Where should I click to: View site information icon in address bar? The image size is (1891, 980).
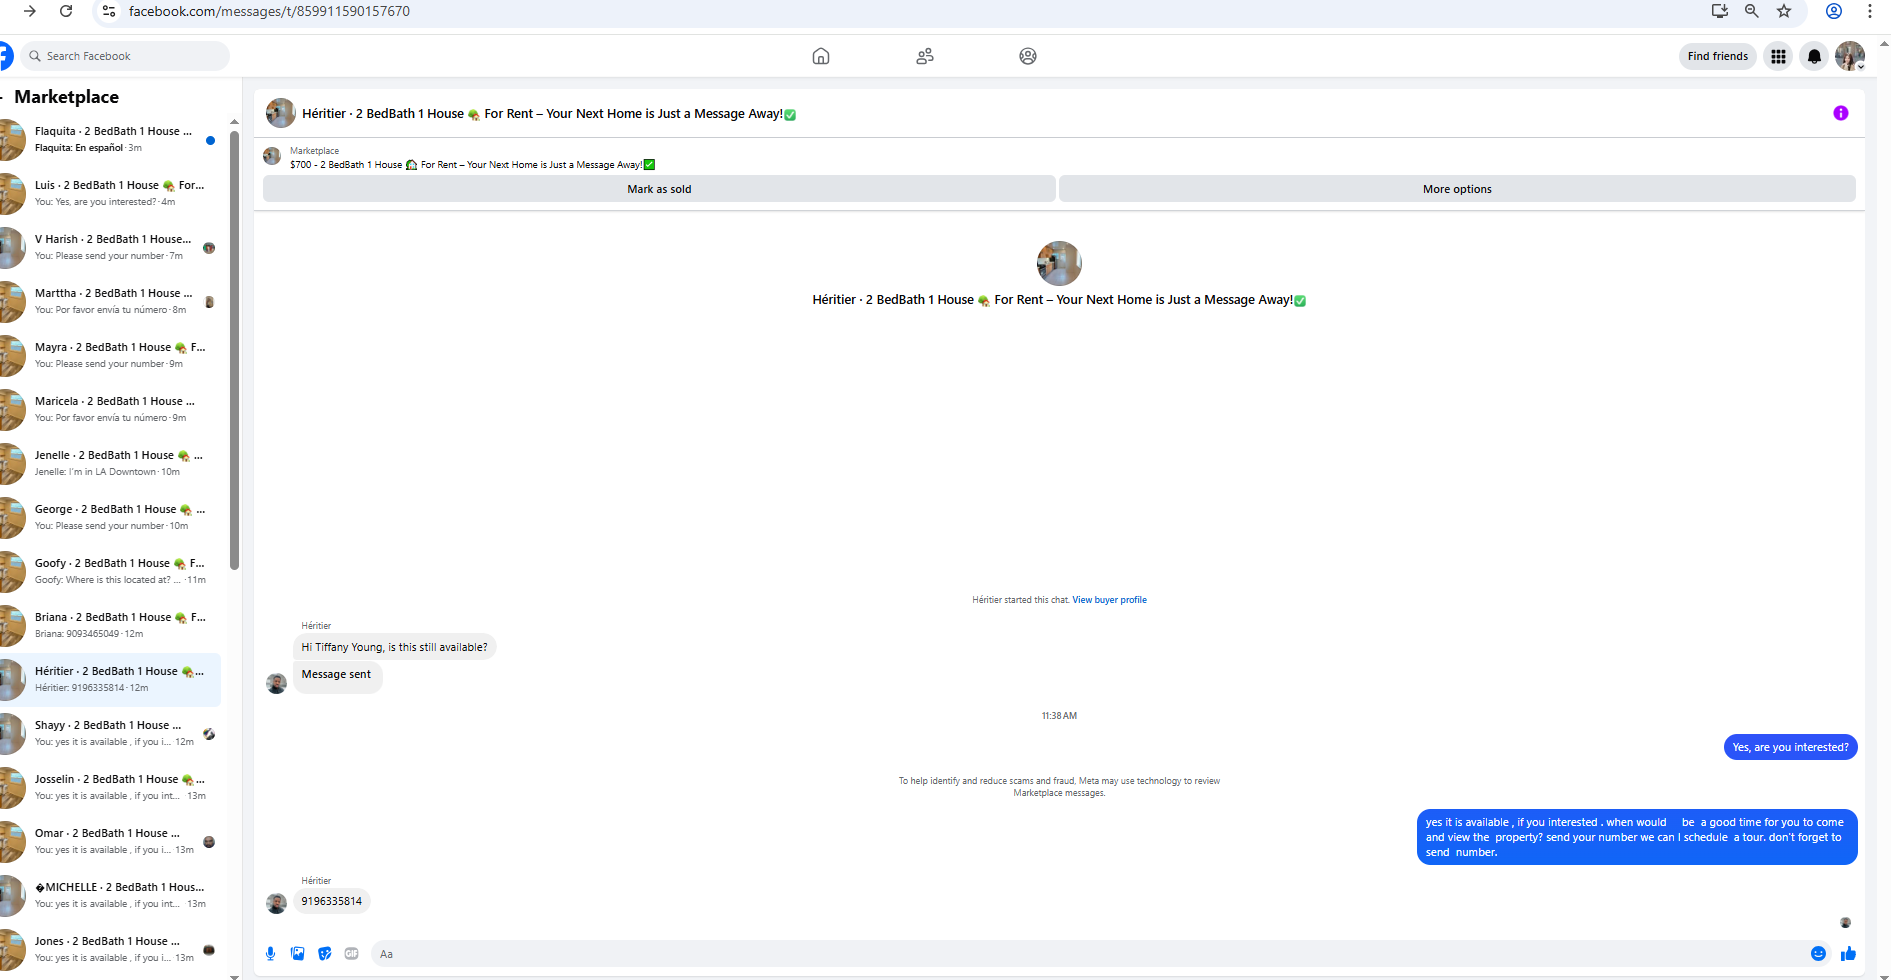[108, 11]
